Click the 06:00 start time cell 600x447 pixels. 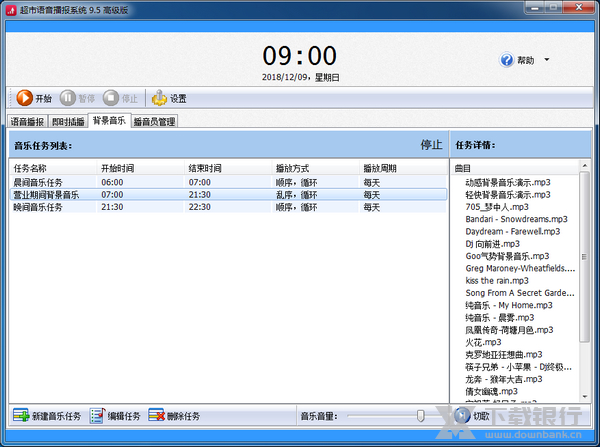112,182
